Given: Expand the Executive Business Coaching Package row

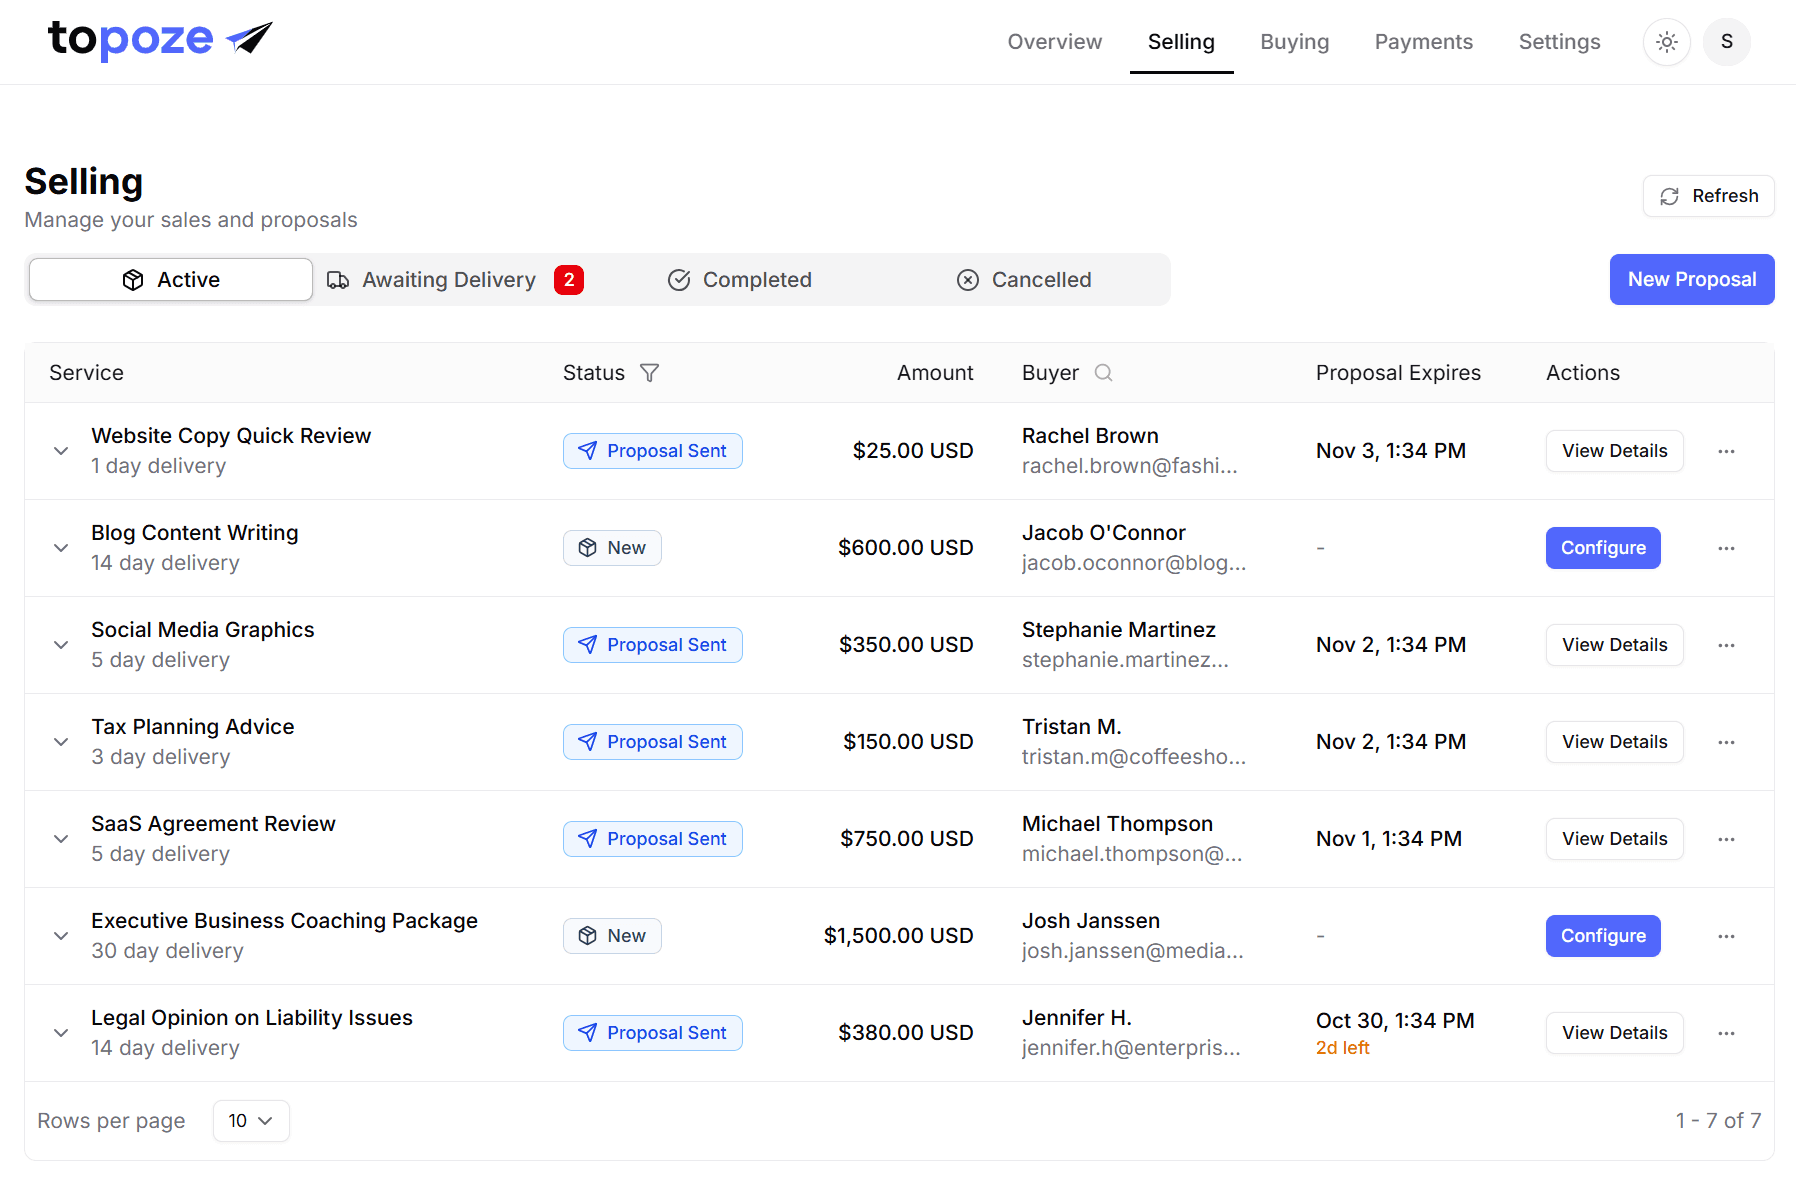Looking at the screenshot, I should coord(60,936).
